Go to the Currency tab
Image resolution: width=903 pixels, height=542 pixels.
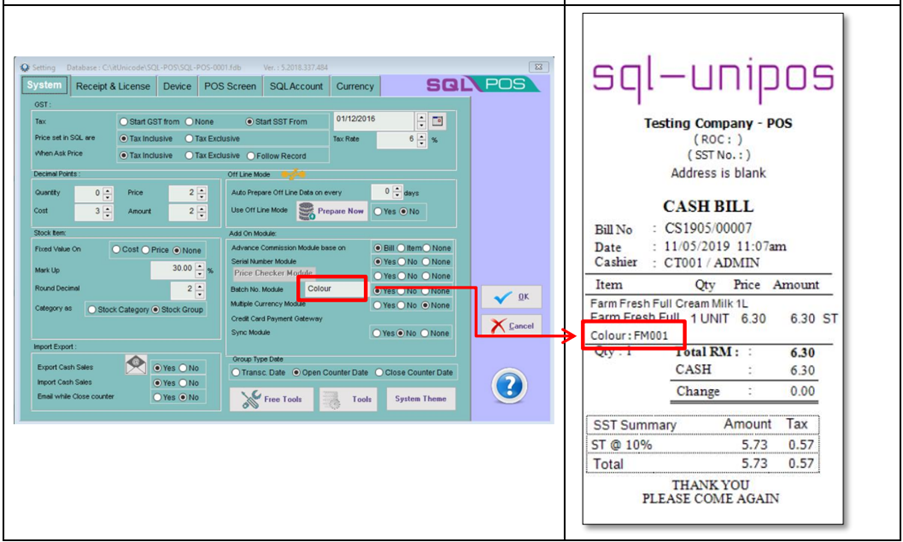tap(355, 87)
